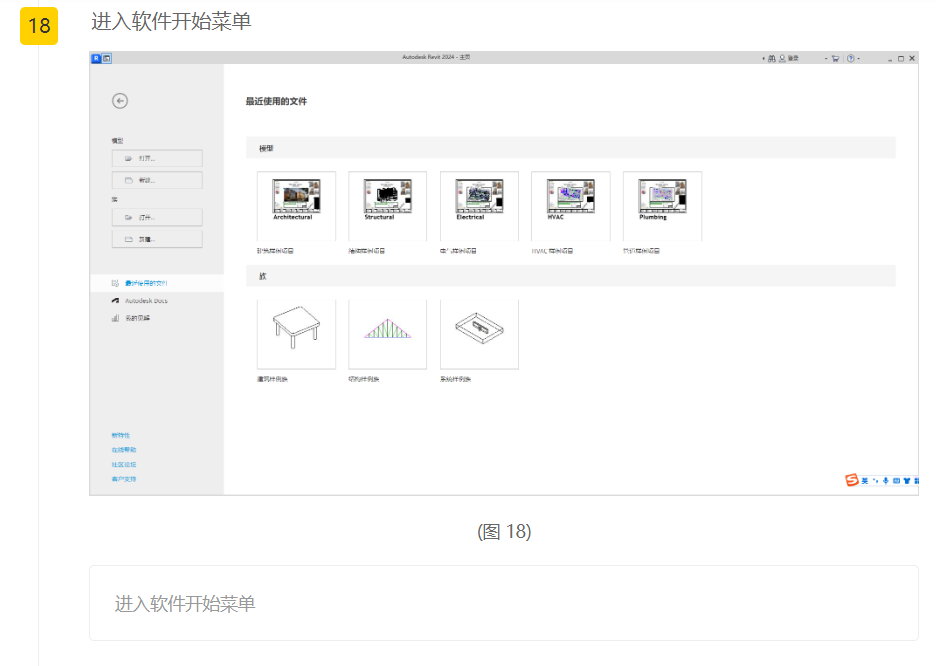936x666 pixels.
Task: Click the back arrow circle icon
Action: point(120,100)
